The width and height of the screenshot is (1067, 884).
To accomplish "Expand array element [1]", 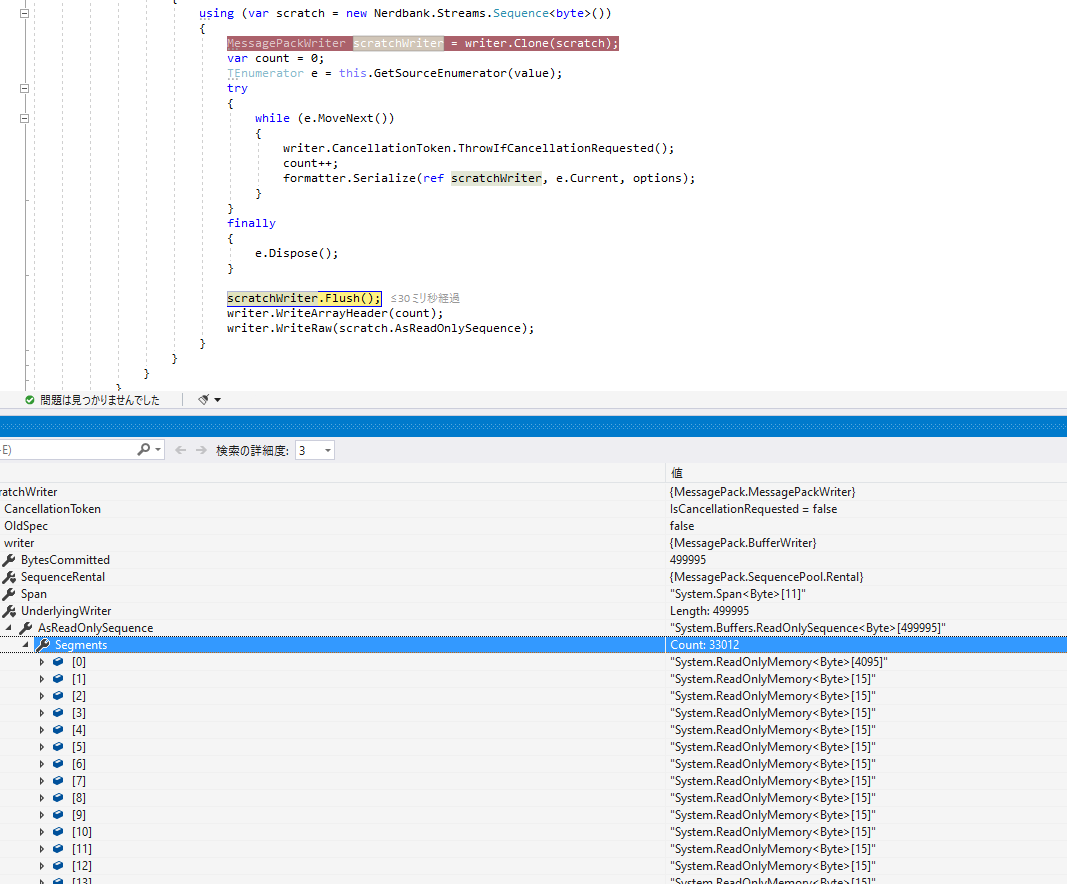I will point(43,678).
